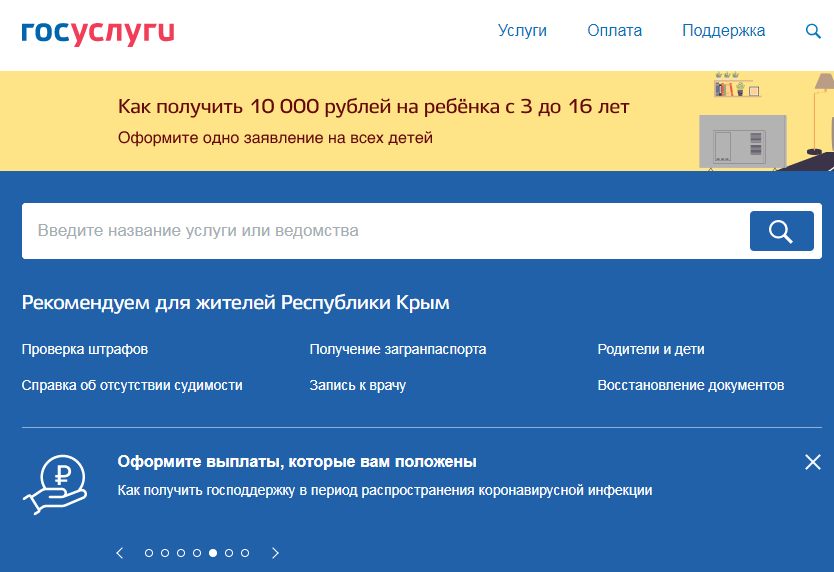Screen dimensions: 834x572
Task: Click the header magnifier search icon
Action: 813,31
